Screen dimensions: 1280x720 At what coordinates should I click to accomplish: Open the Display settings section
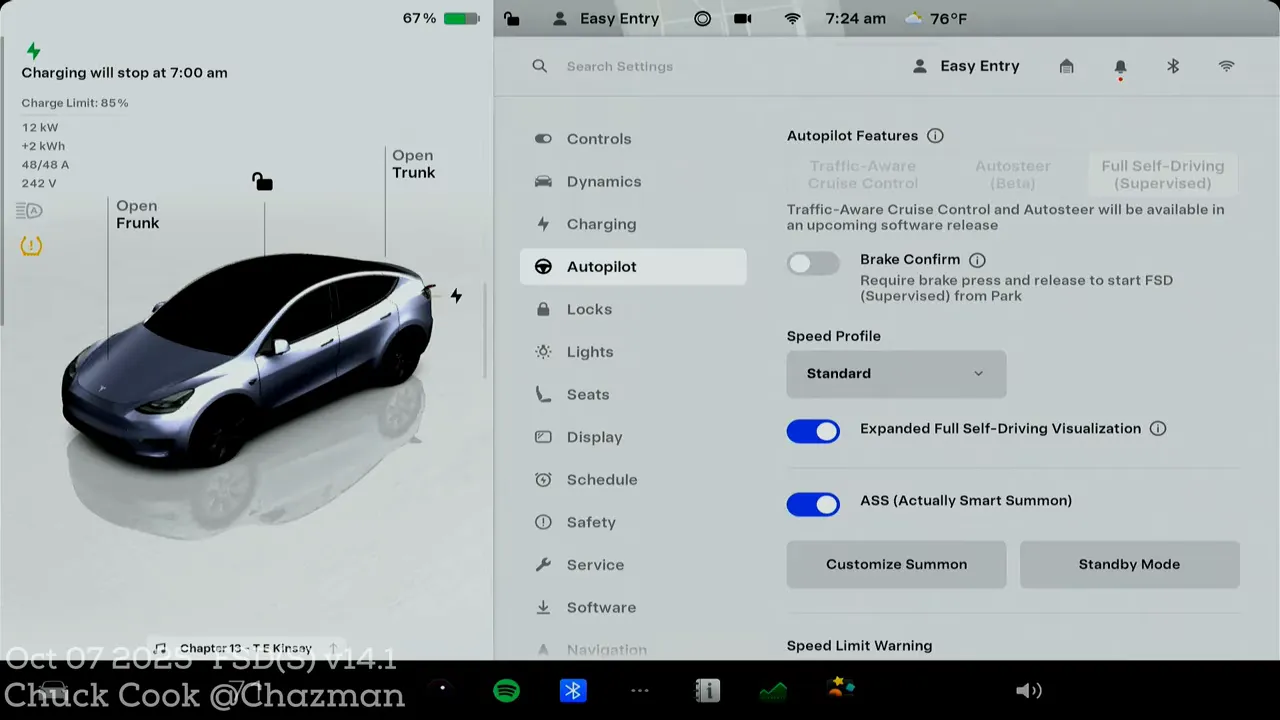click(594, 437)
